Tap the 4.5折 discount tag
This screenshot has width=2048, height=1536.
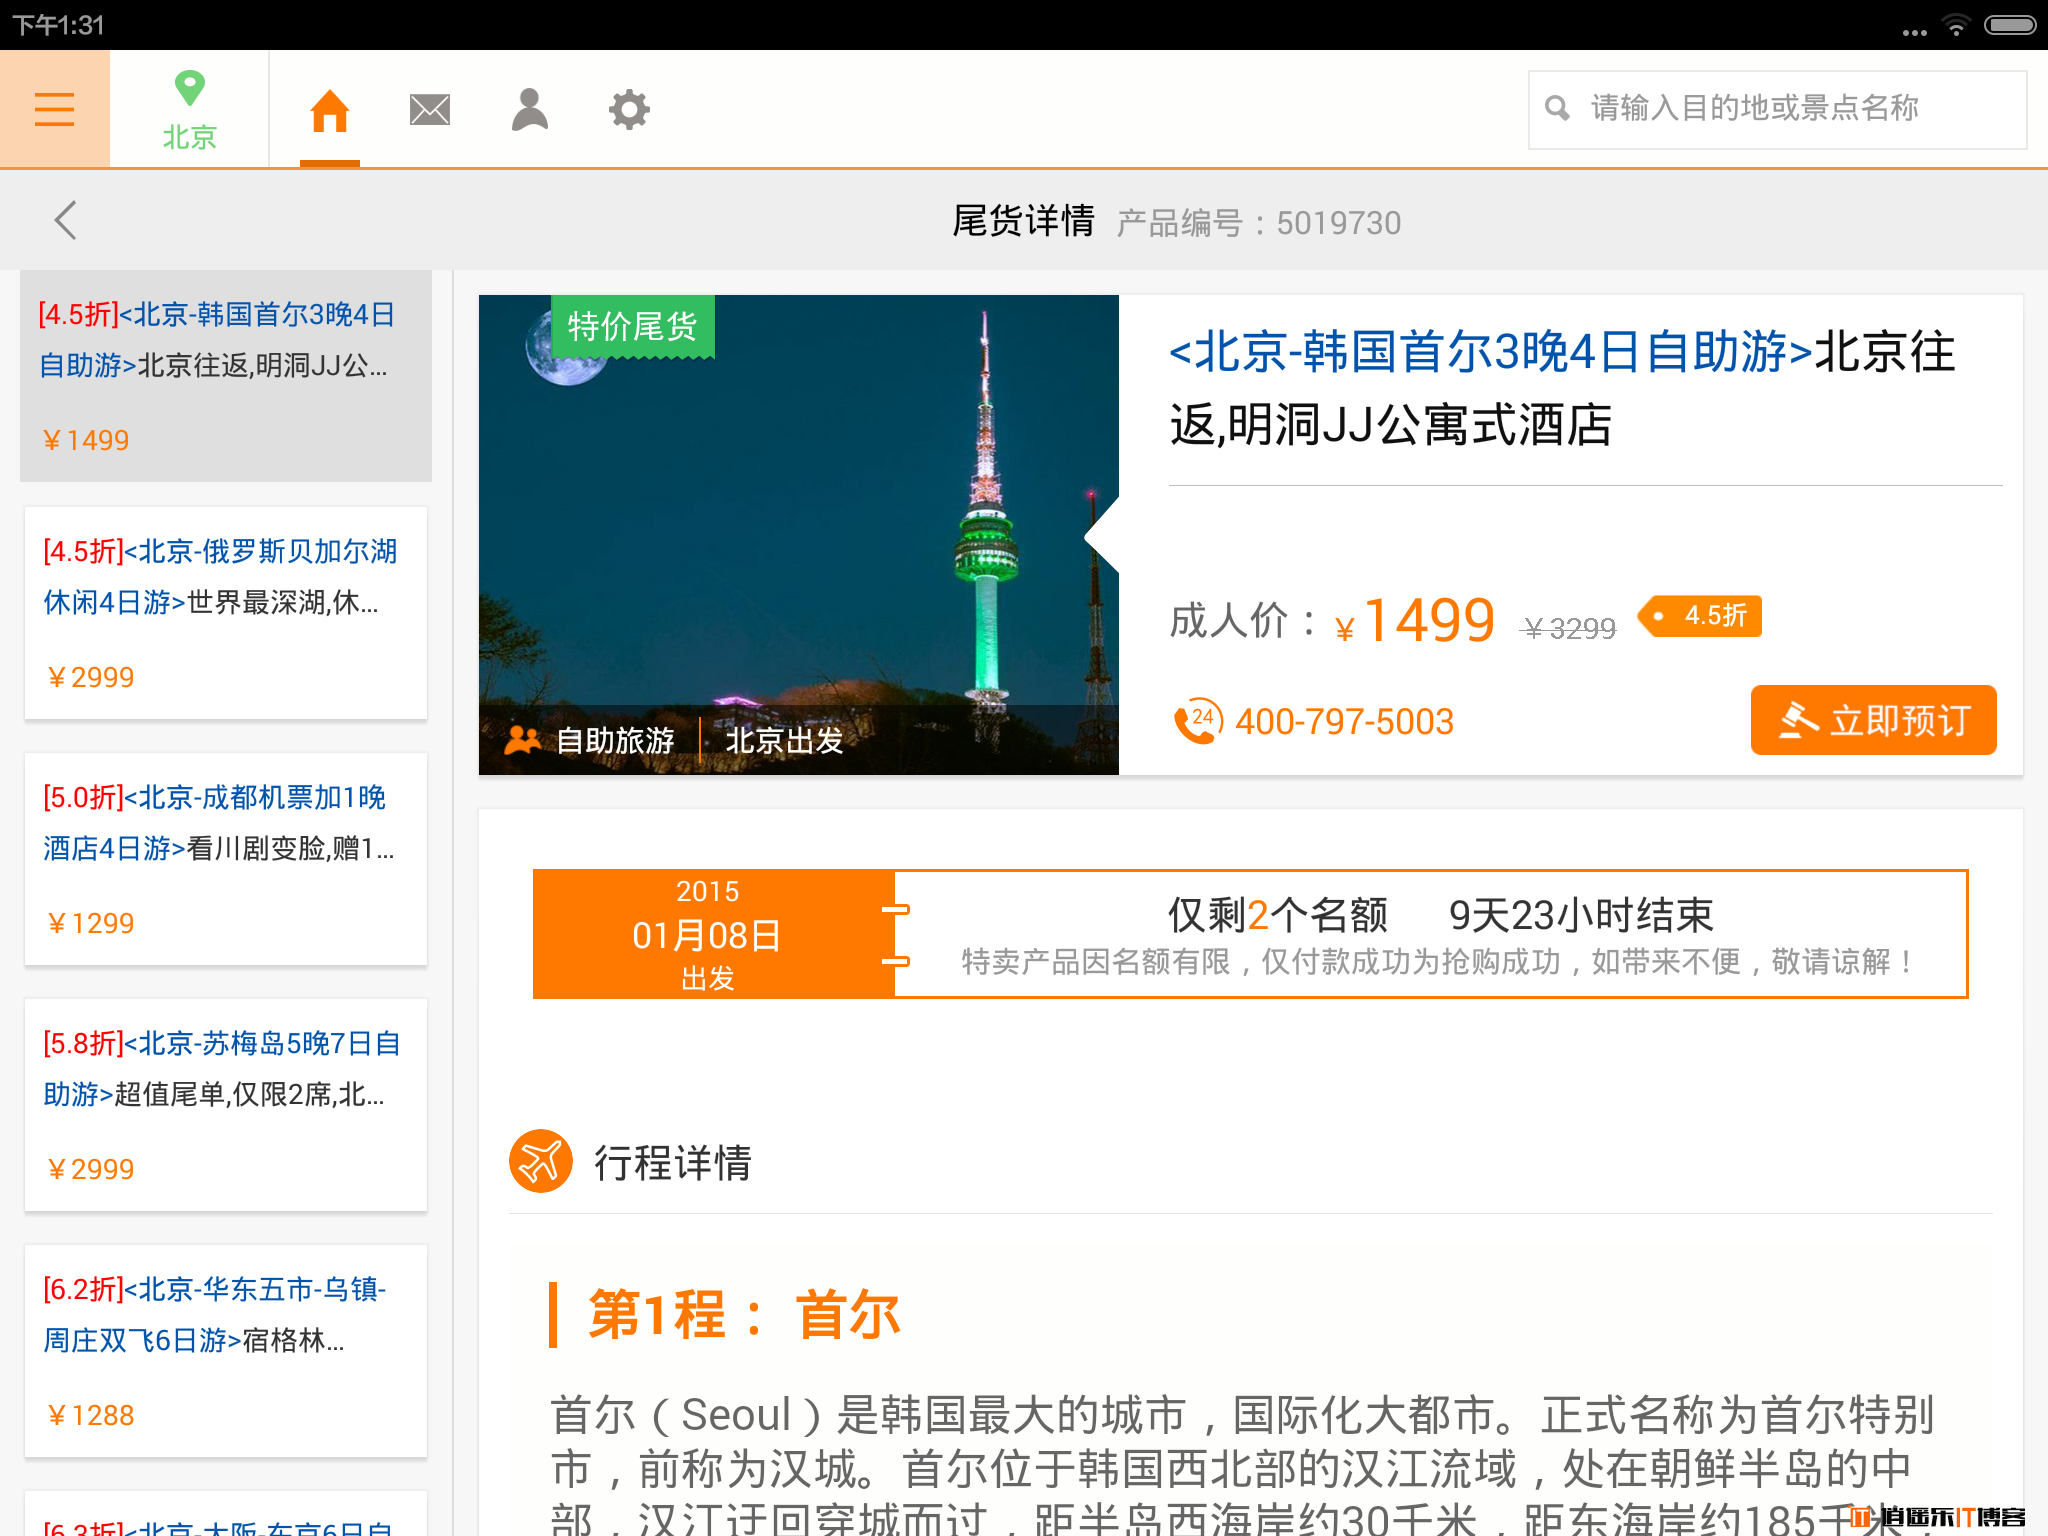tap(1701, 616)
